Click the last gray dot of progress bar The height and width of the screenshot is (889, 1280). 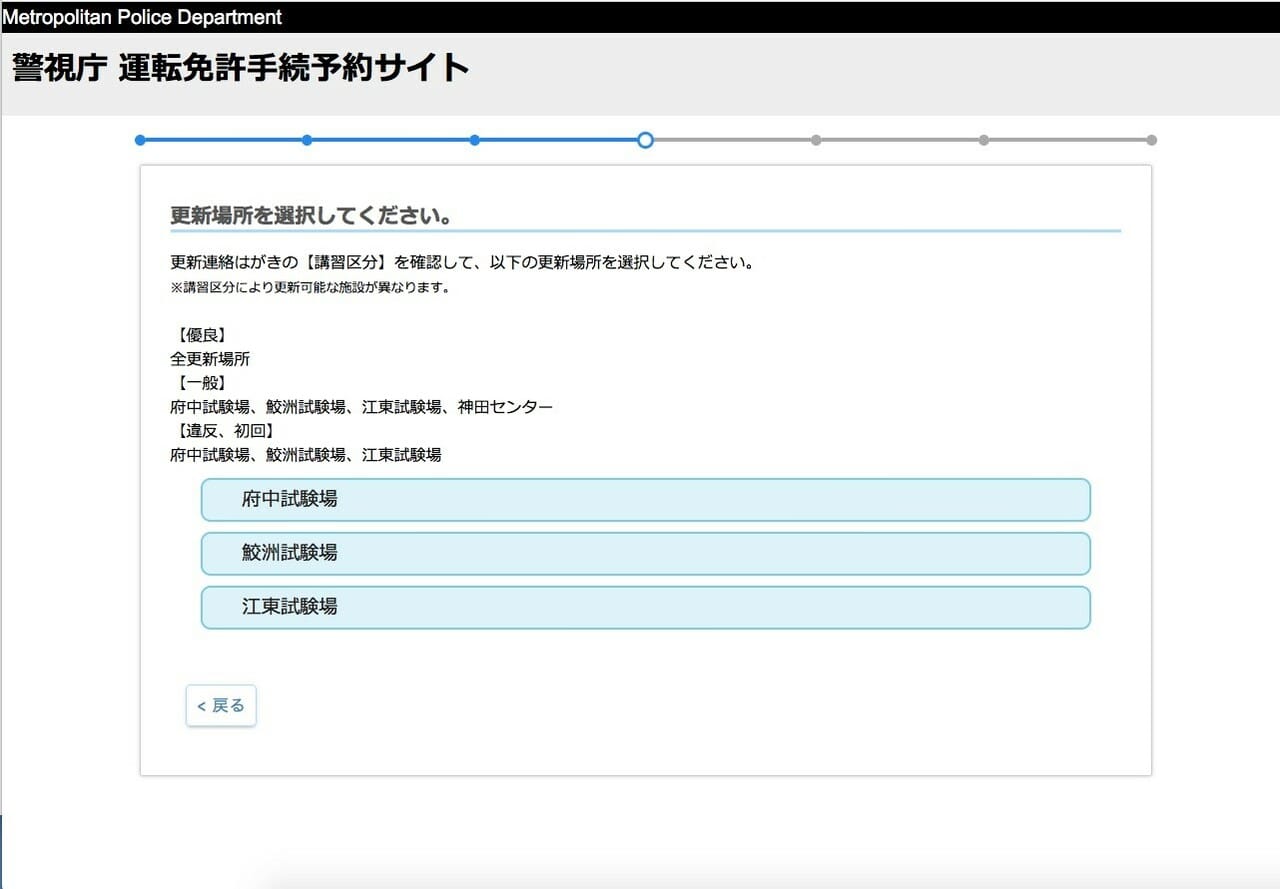click(1151, 140)
